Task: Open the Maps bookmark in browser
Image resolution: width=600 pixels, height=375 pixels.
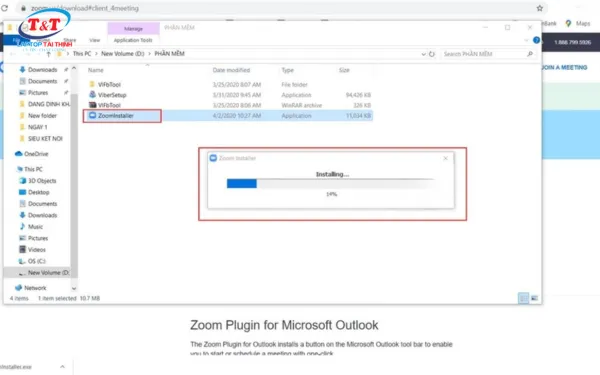Action: tap(578, 23)
